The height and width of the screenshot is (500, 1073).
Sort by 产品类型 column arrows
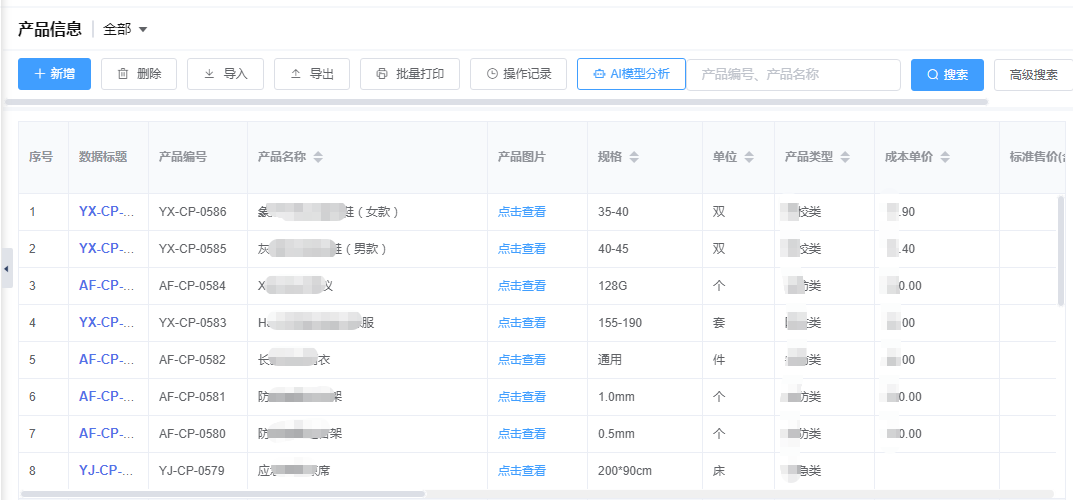(846, 157)
